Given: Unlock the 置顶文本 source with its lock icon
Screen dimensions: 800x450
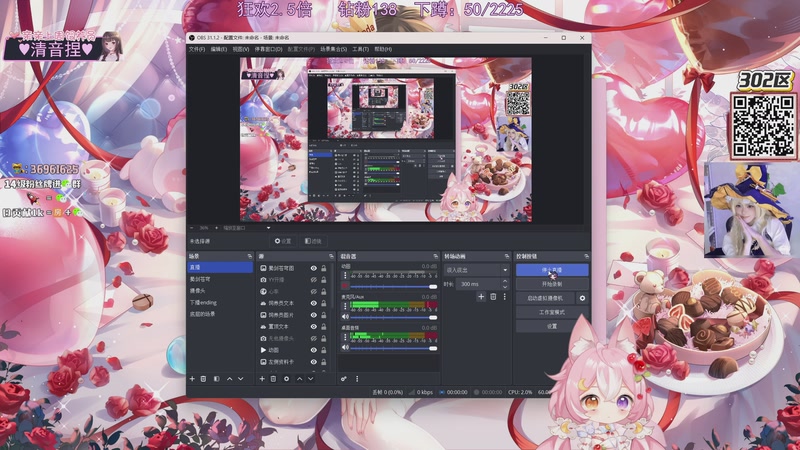Looking at the screenshot, I should point(323,327).
